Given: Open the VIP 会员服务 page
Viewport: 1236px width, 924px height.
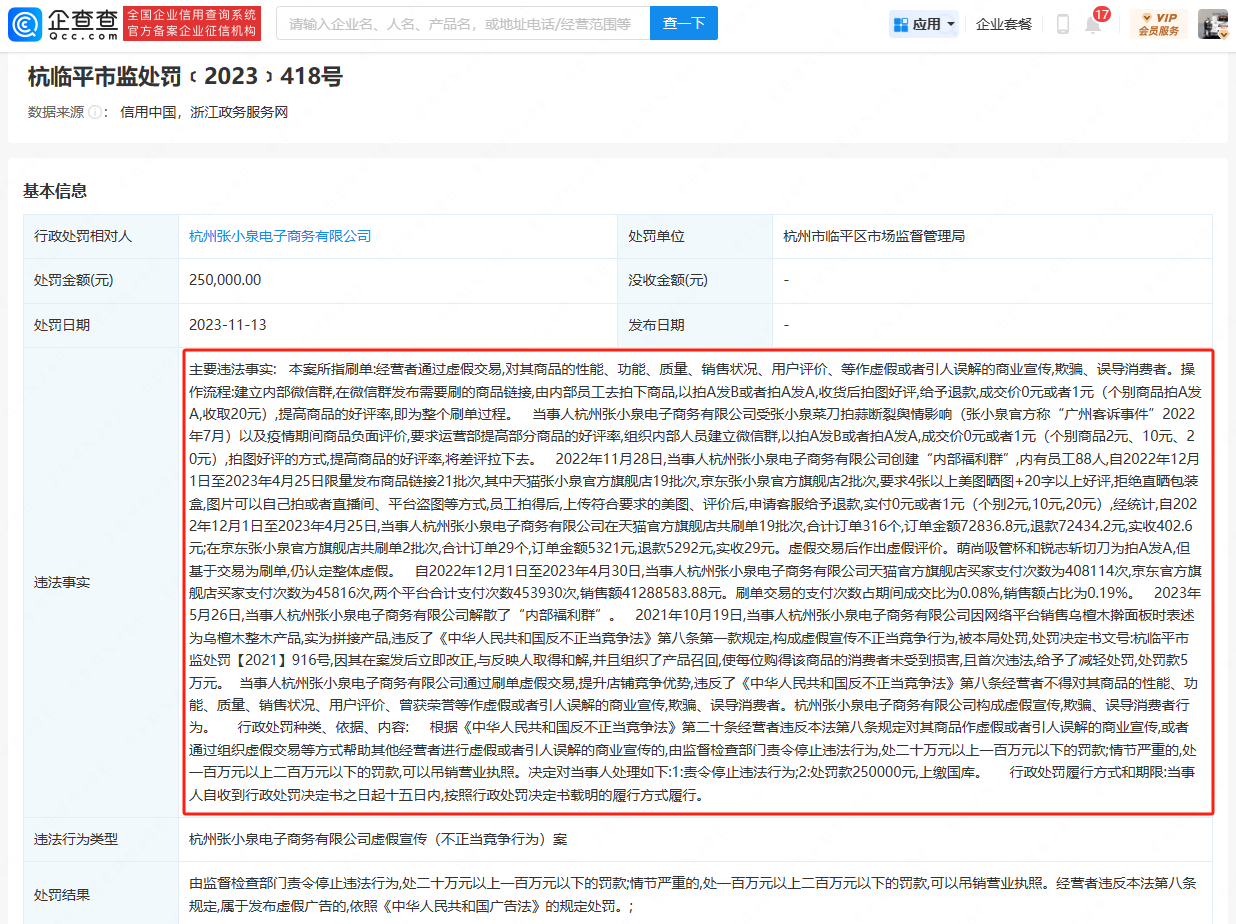Looking at the screenshot, I should (x=1158, y=24).
